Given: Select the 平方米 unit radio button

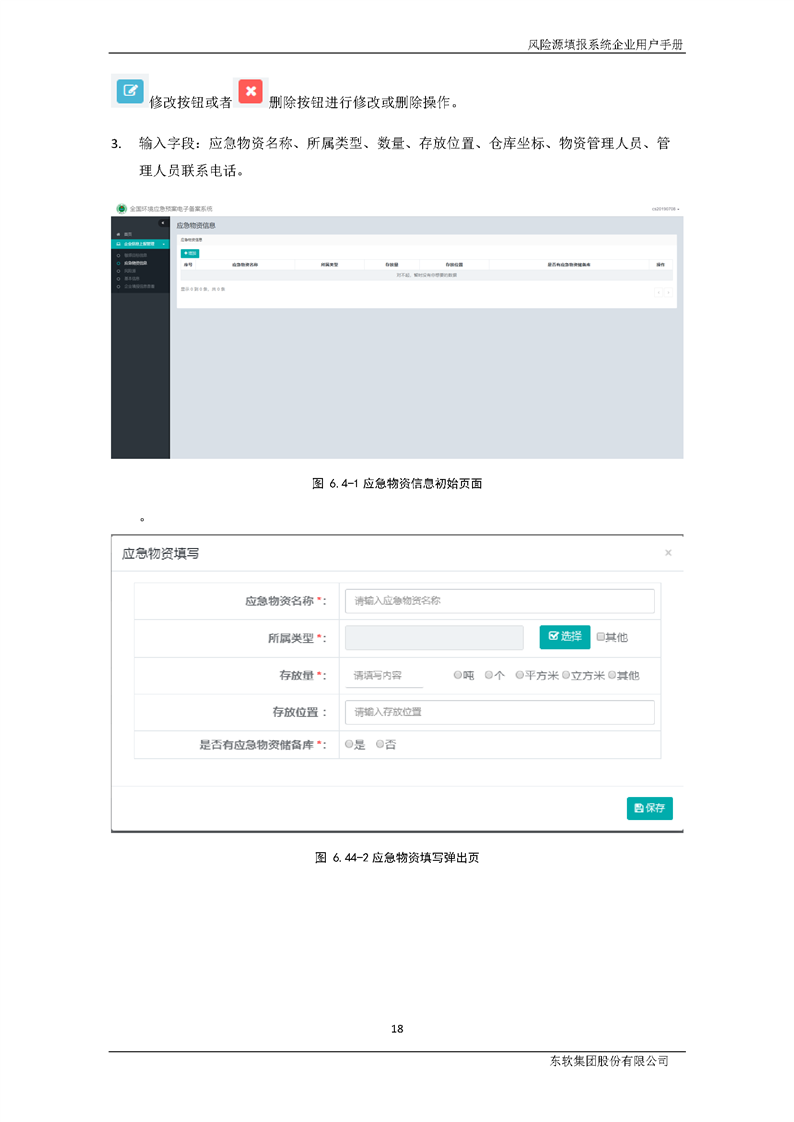Looking at the screenshot, I should tap(520, 675).
